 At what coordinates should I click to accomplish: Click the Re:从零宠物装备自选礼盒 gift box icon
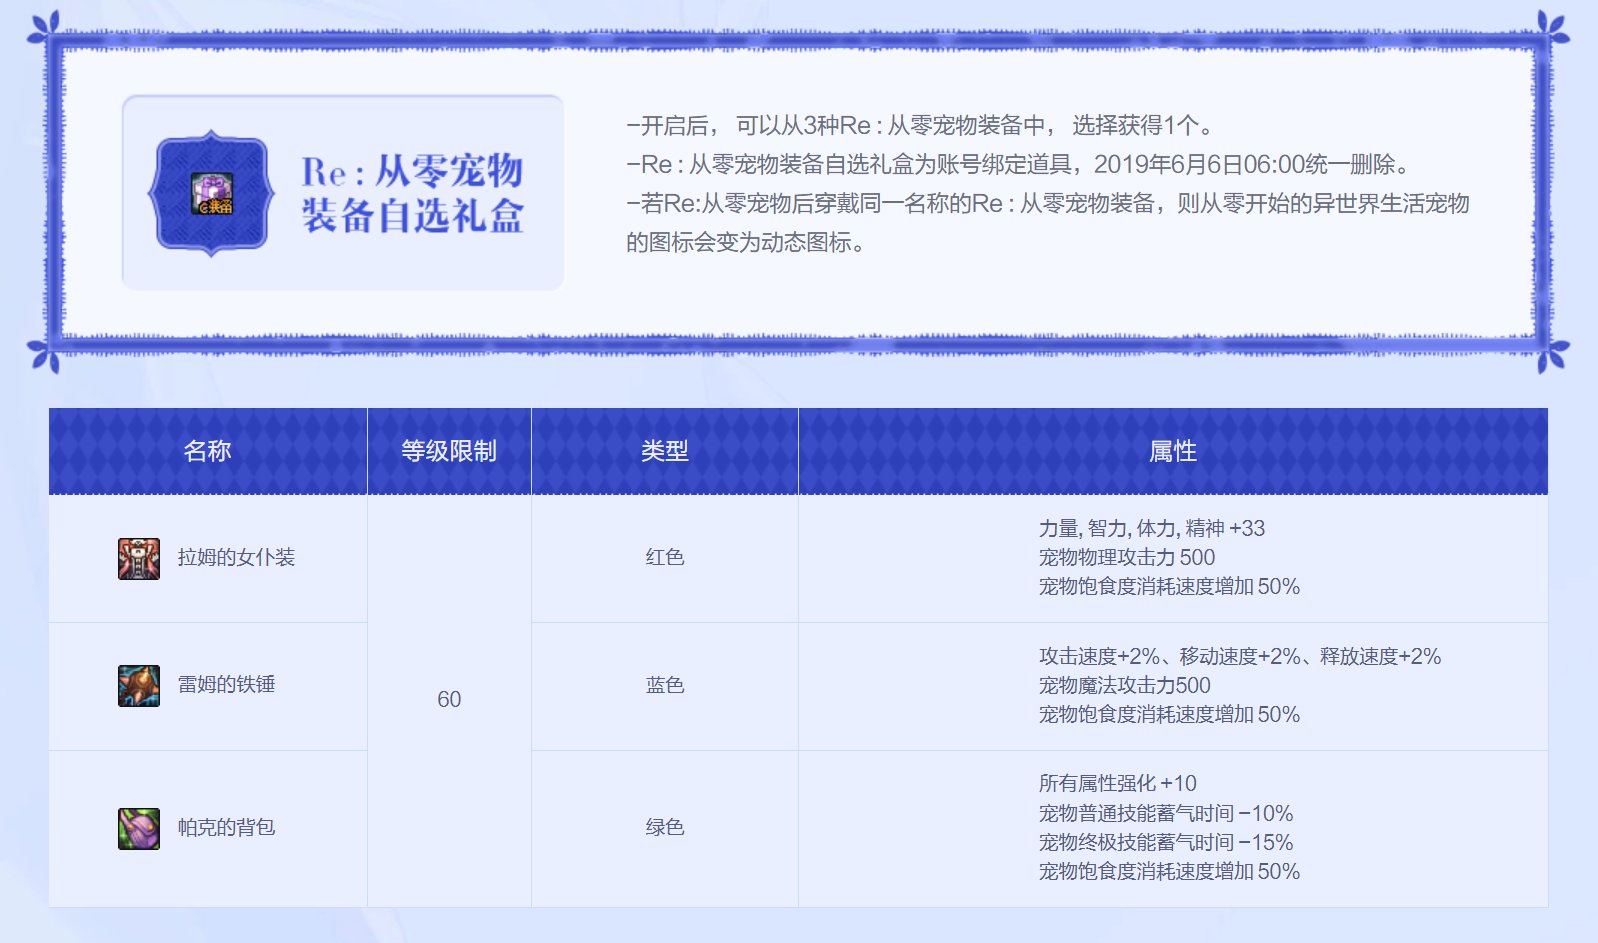[212, 193]
